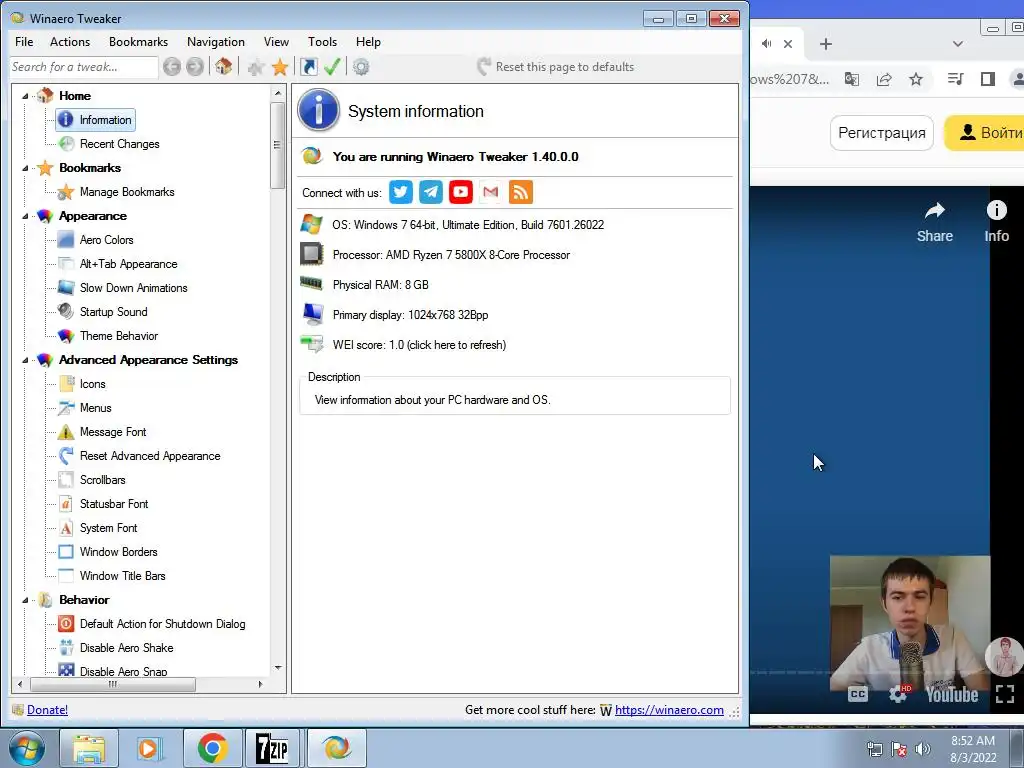Click the Регистрация button

[x=882, y=133]
